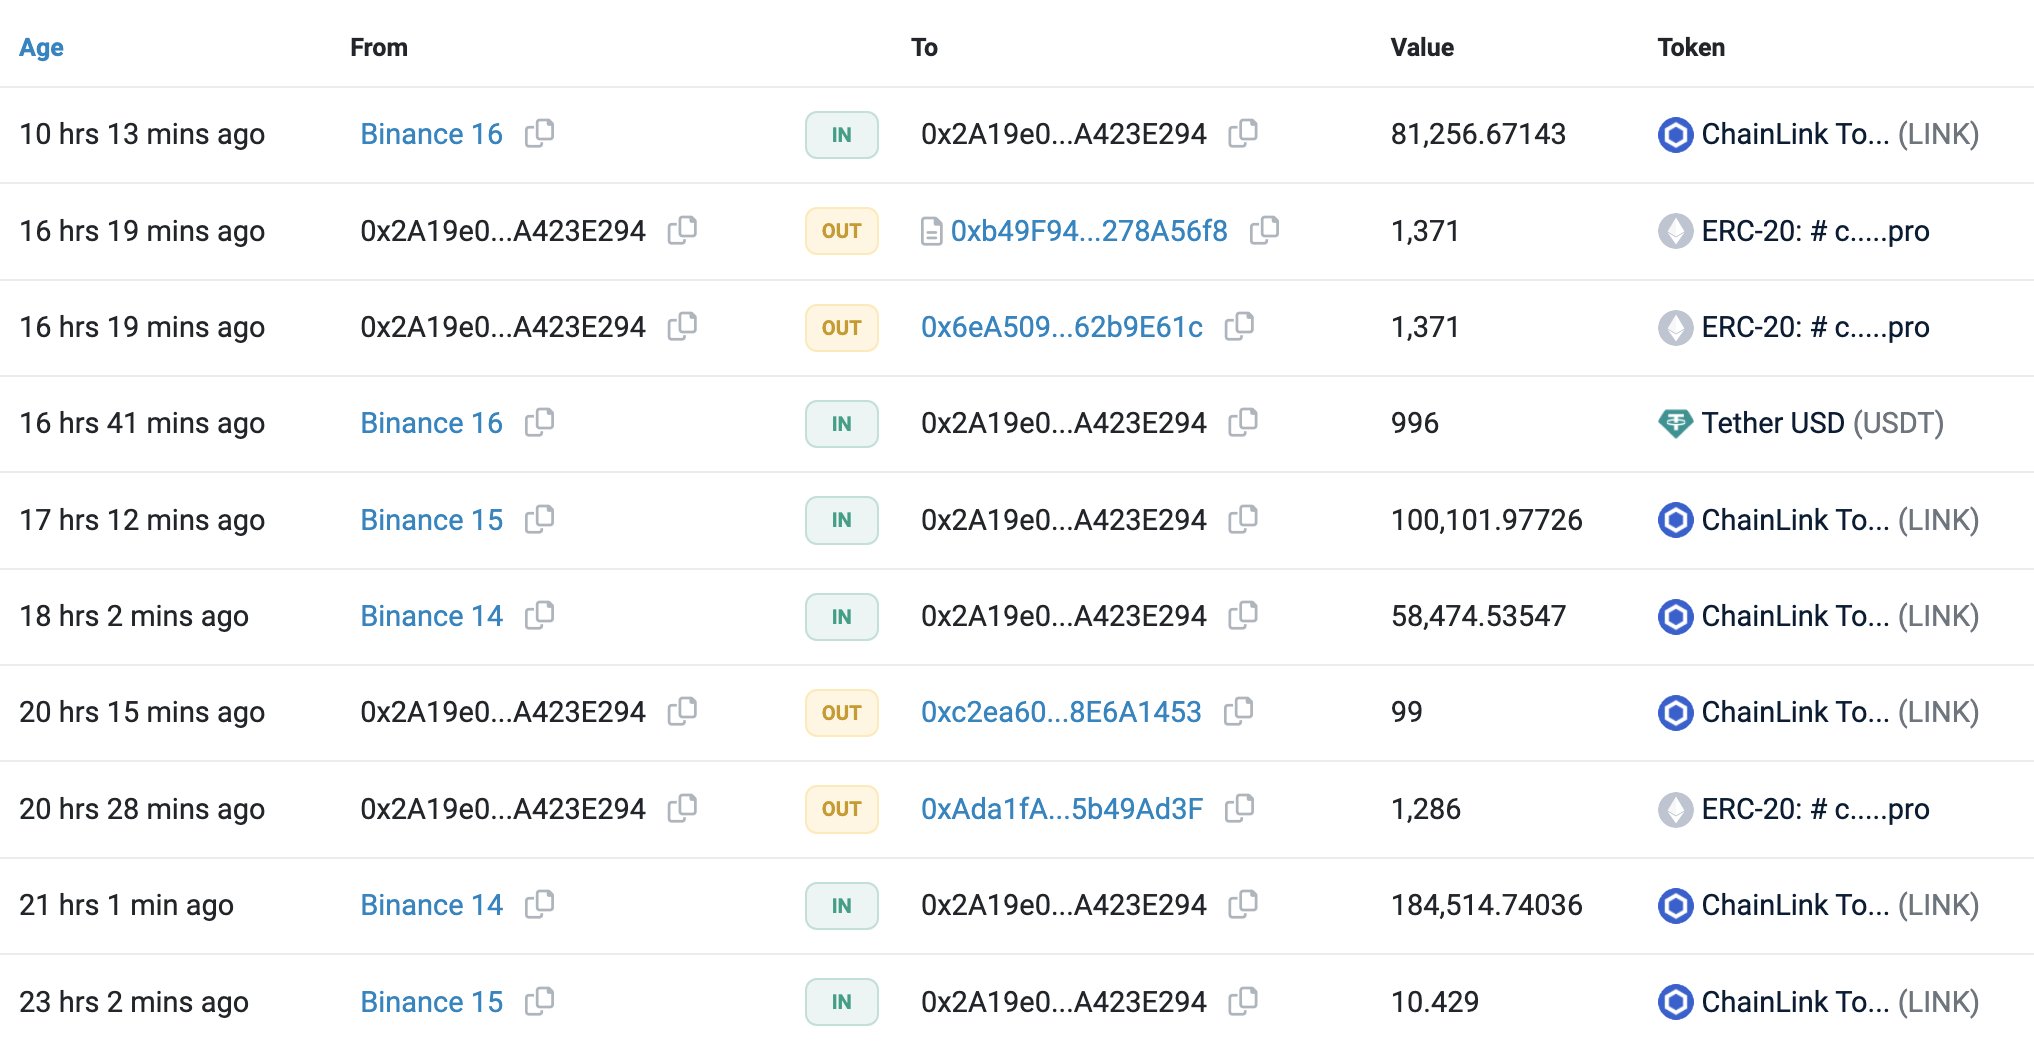Copy 0xc2ea60...8E6A1453 address
This screenshot has height=1044, width=2034.
pyautogui.click(x=1239, y=711)
